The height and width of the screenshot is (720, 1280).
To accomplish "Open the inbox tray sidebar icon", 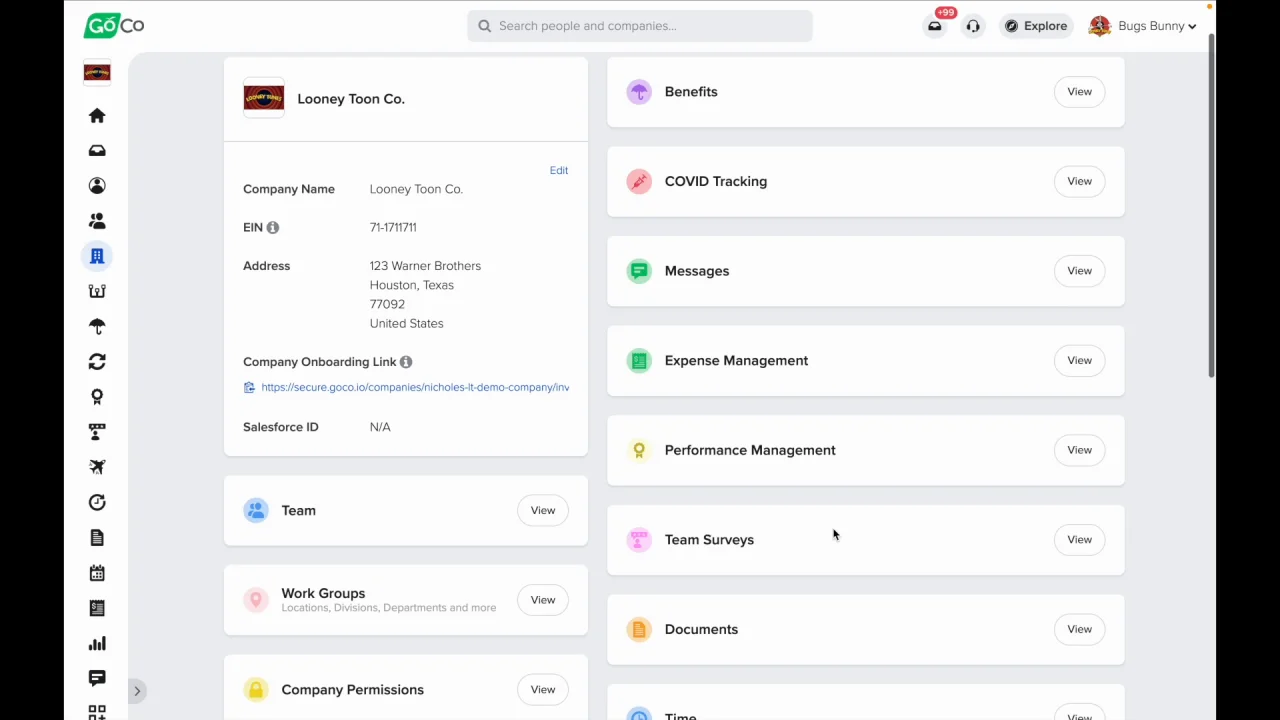I will tap(97, 151).
